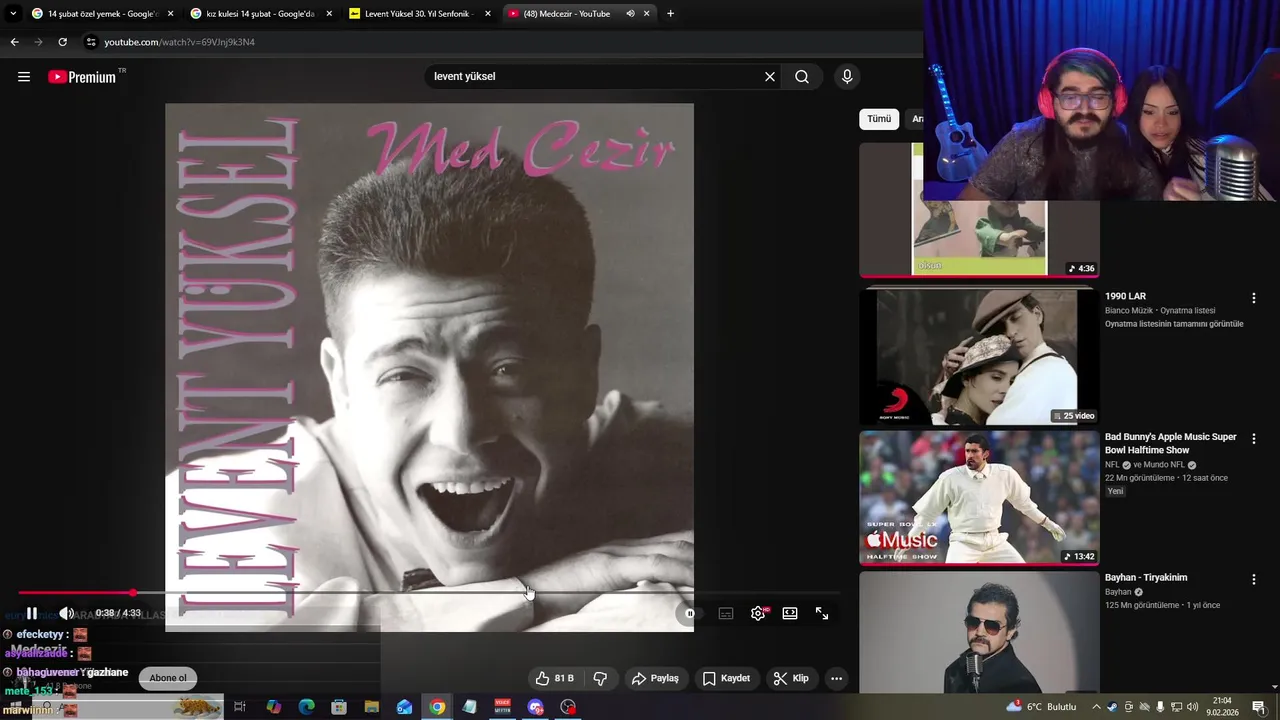Mute the video with speaker icon
Viewport: 1280px width, 720px height.
pyautogui.click(x=66, y=613)
